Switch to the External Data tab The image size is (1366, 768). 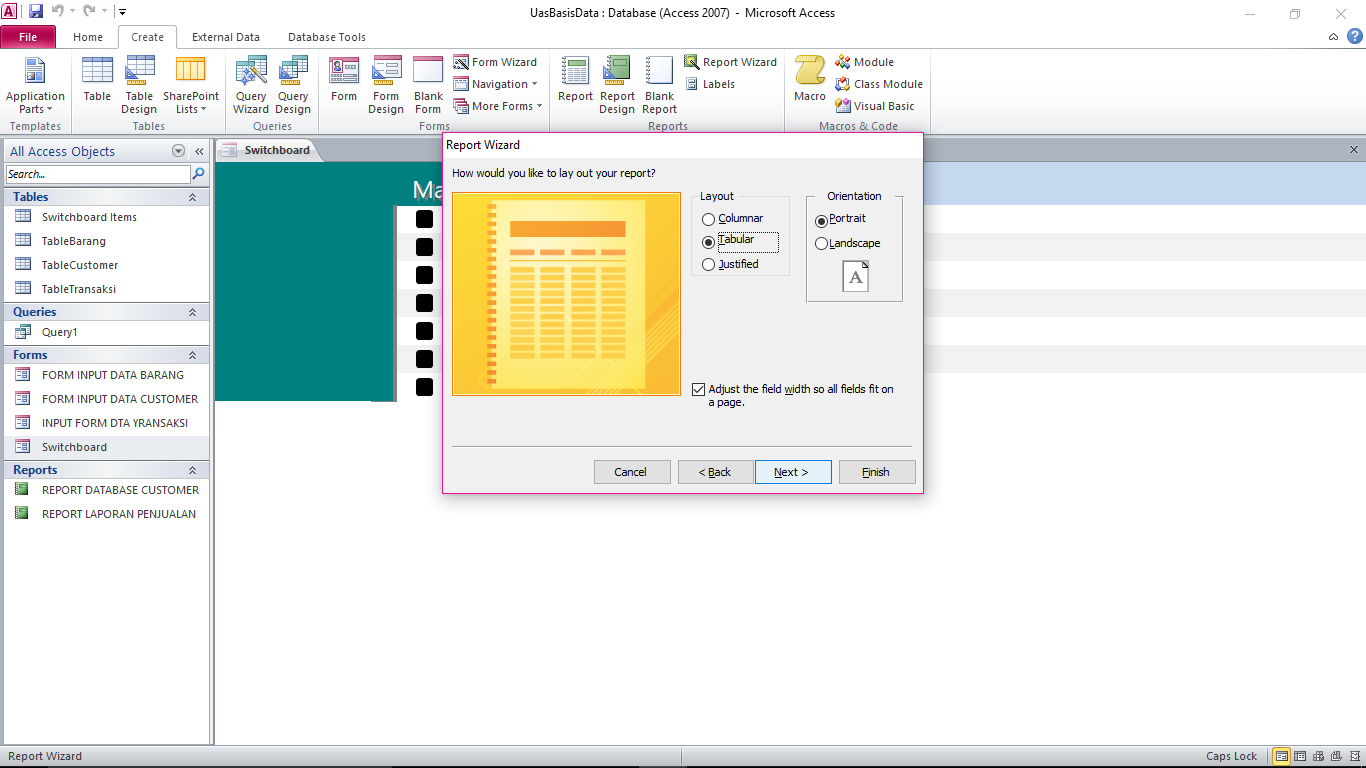click(226, 37)
